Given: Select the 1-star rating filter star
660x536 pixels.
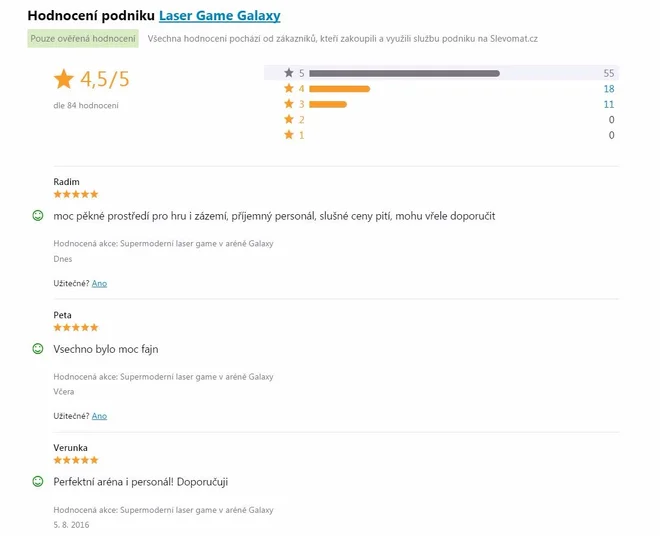Looking at the screenshot, I should pyautogui.click(x=289, y=135).
